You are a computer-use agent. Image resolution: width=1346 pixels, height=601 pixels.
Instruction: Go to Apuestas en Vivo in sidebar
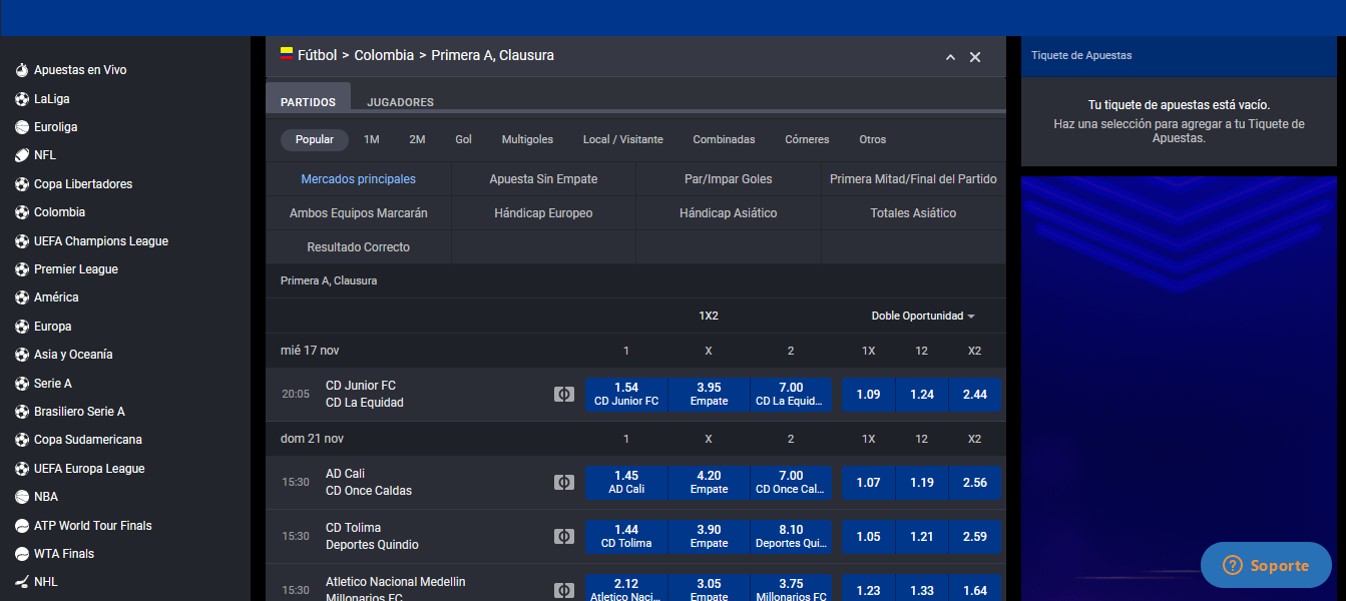(x=80, y=70)
